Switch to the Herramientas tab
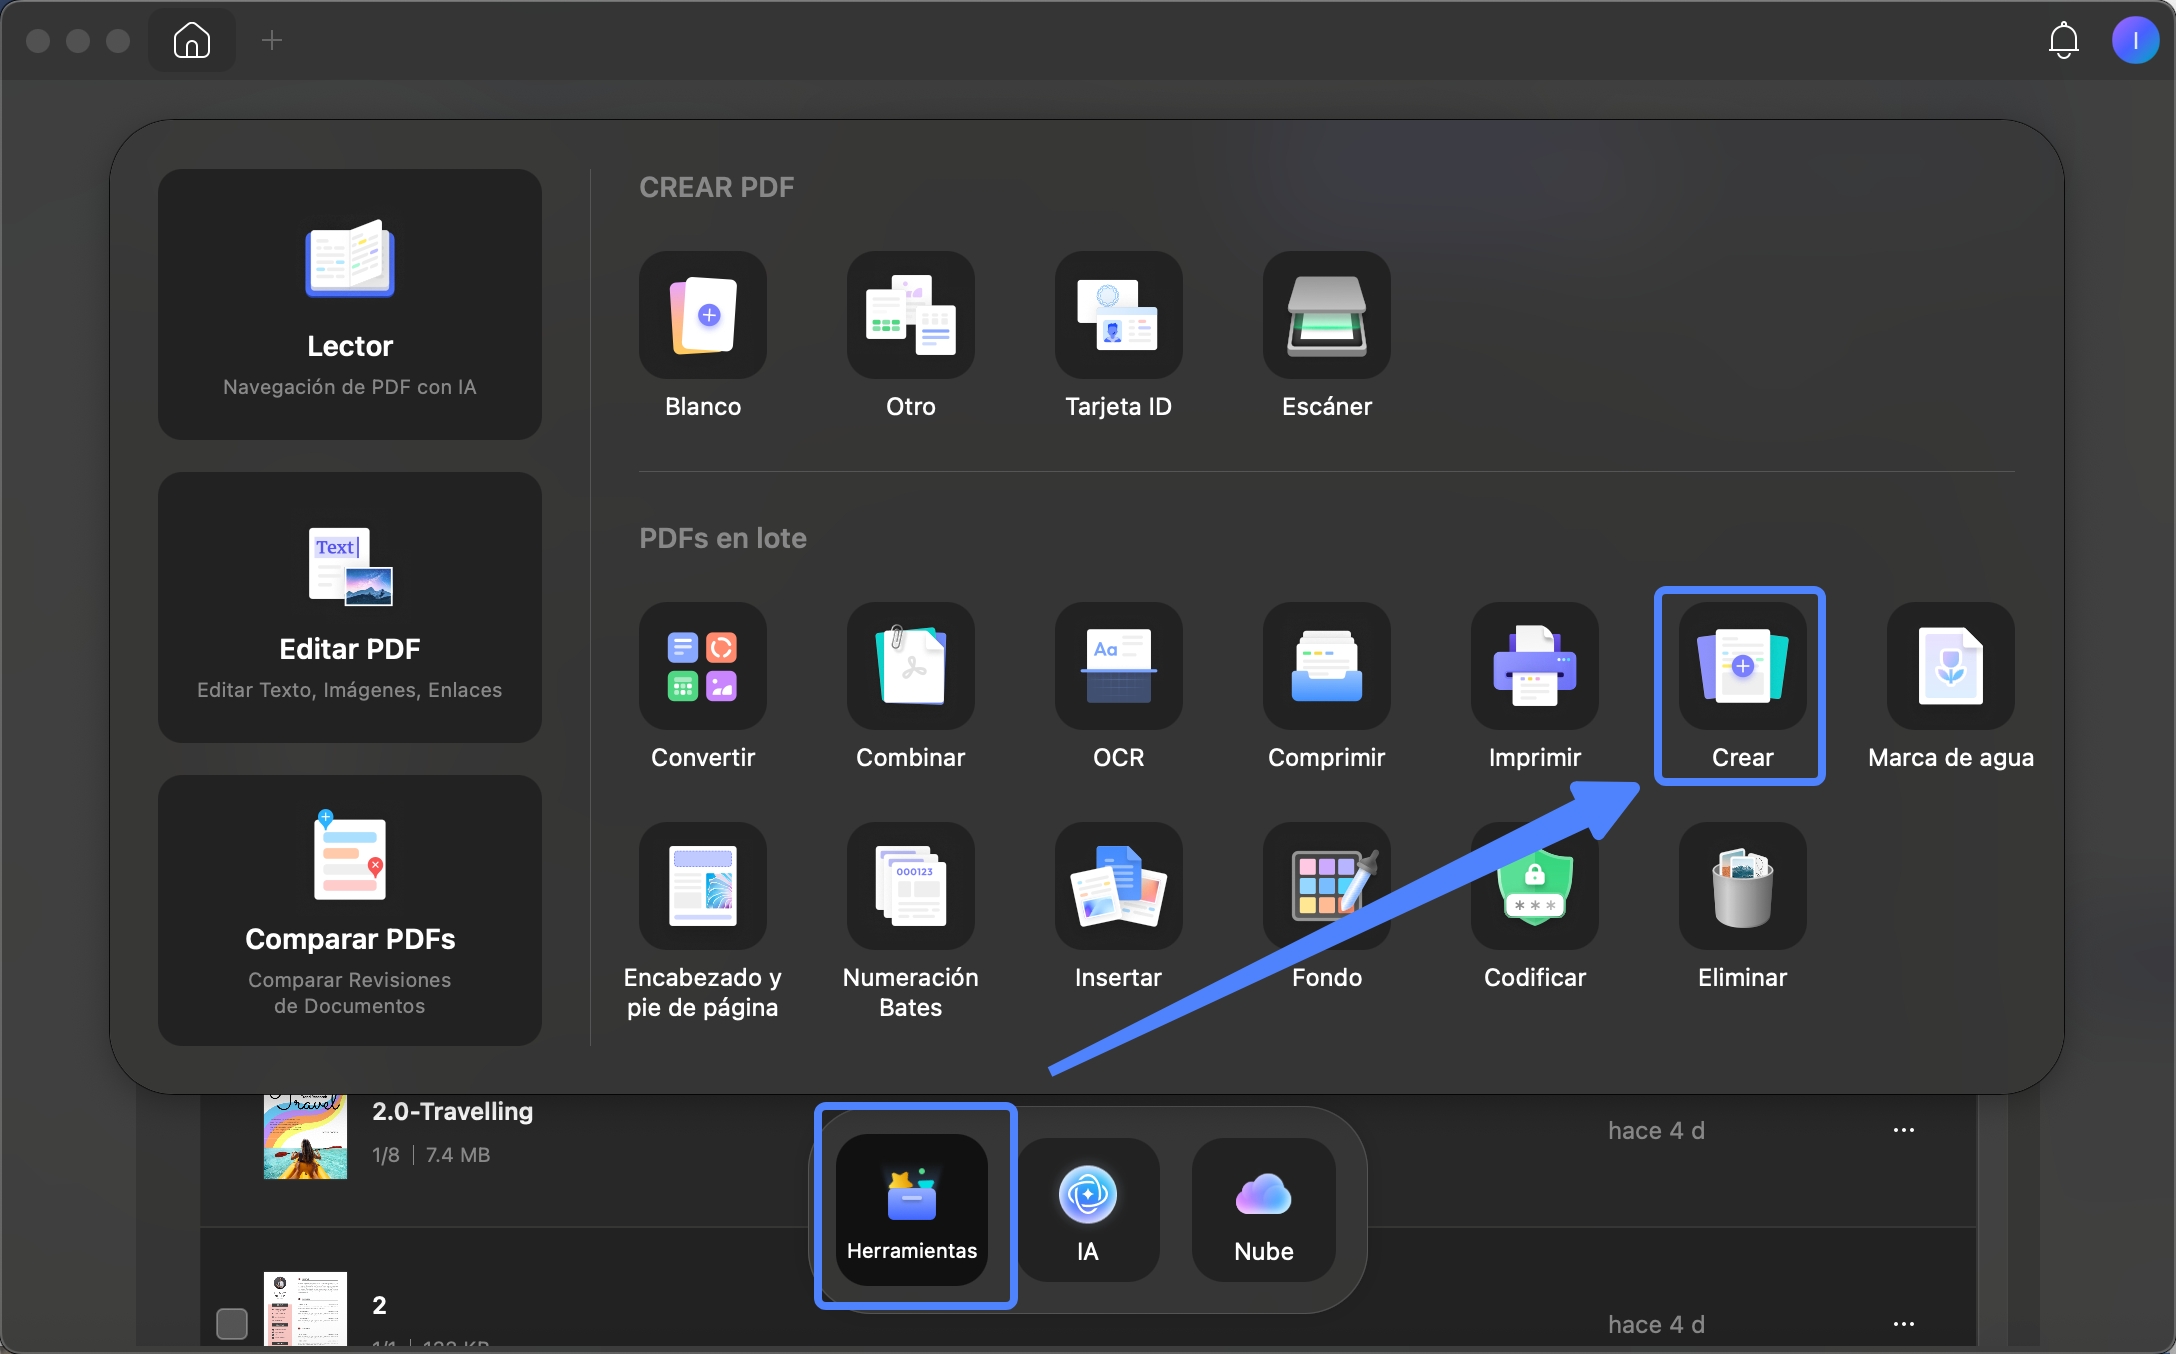The image size is (2176, 1354). pyautogui.click(x=912, y=1209)
